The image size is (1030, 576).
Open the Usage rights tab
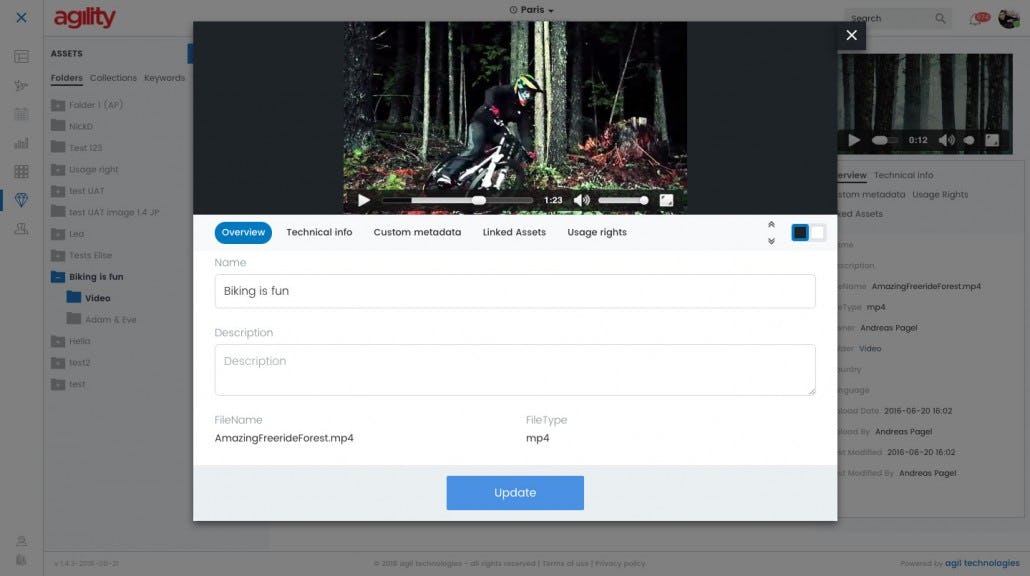(596, 231)
